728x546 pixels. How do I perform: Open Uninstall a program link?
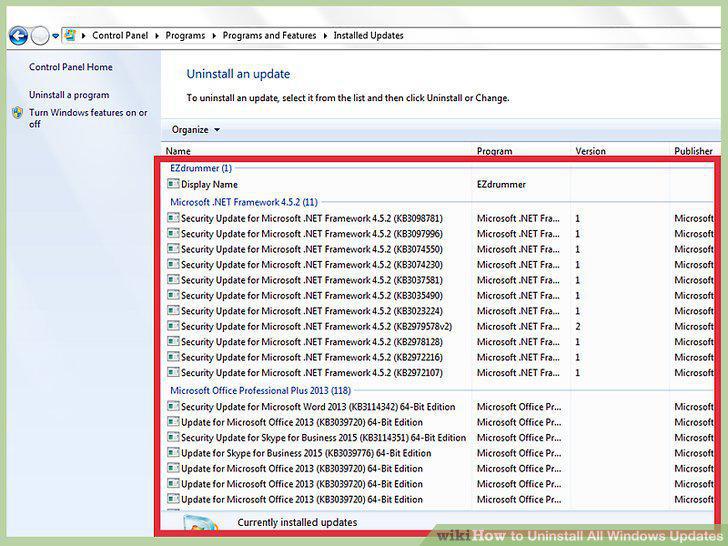[69, 95]
